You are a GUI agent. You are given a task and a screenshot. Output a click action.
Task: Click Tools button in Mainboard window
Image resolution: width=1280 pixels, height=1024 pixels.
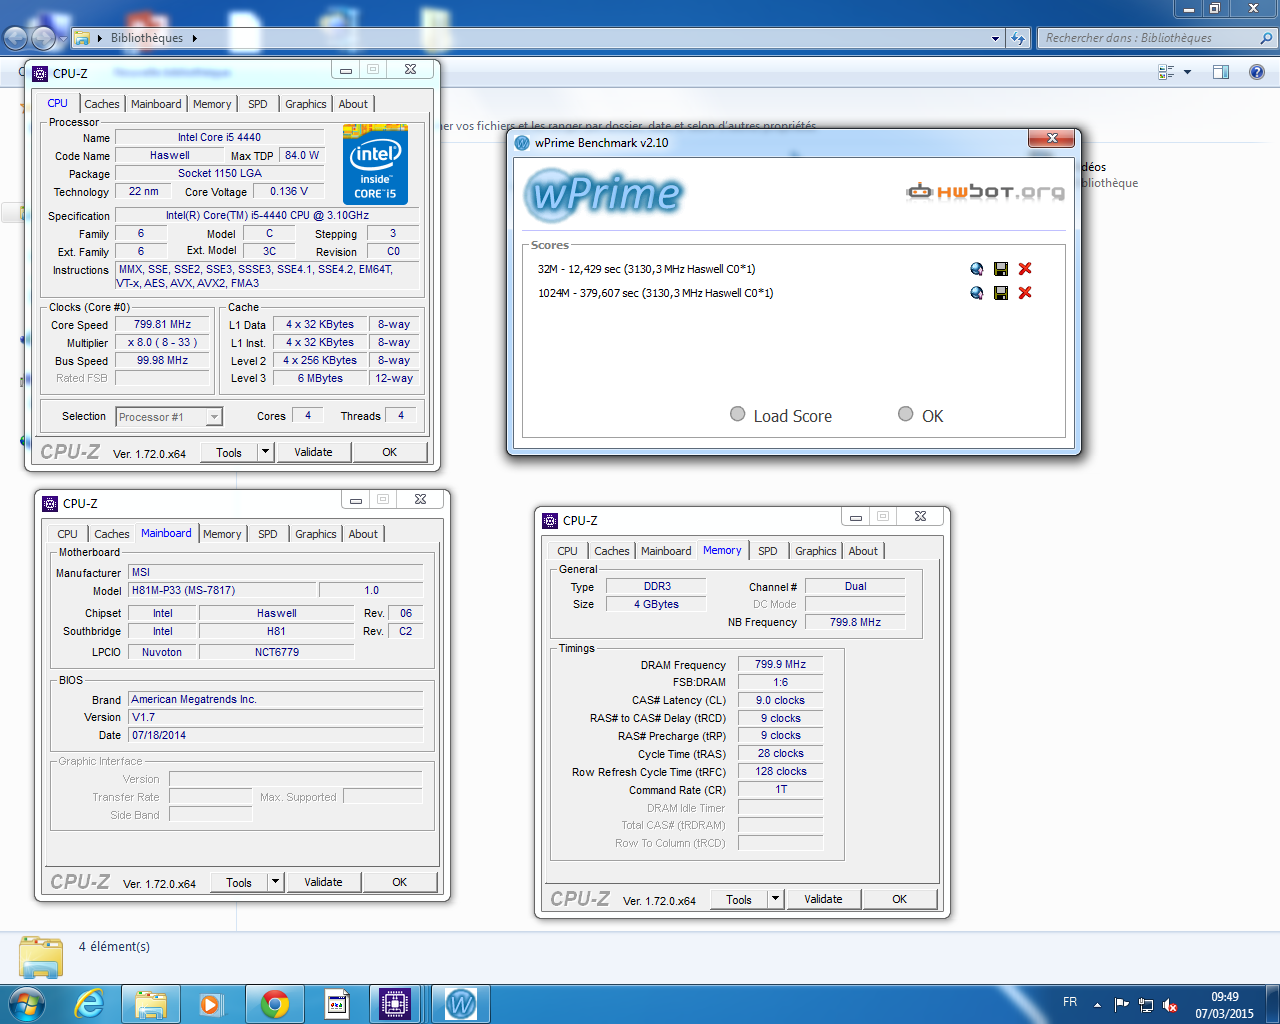tap(239, 882)
